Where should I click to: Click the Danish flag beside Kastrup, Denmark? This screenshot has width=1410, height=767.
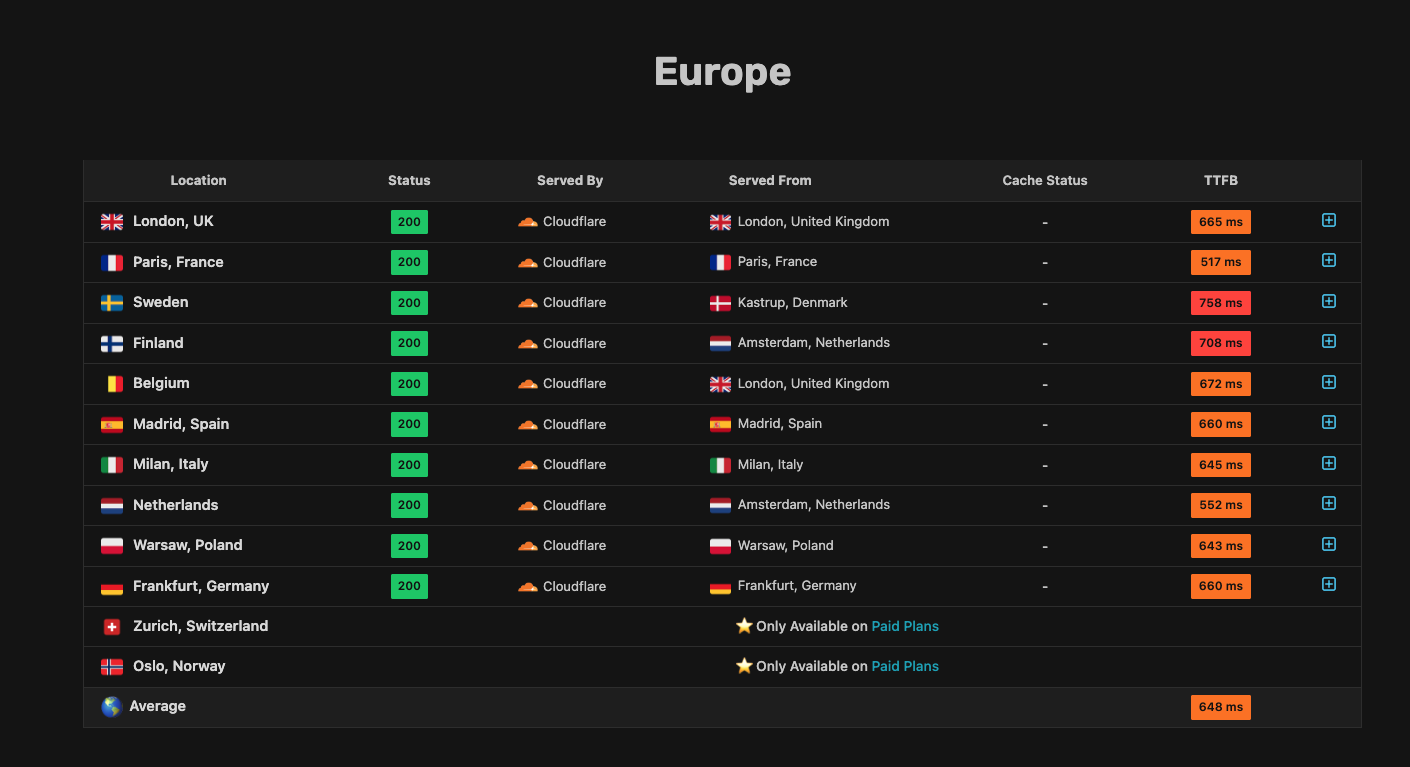tap(720, 303)
